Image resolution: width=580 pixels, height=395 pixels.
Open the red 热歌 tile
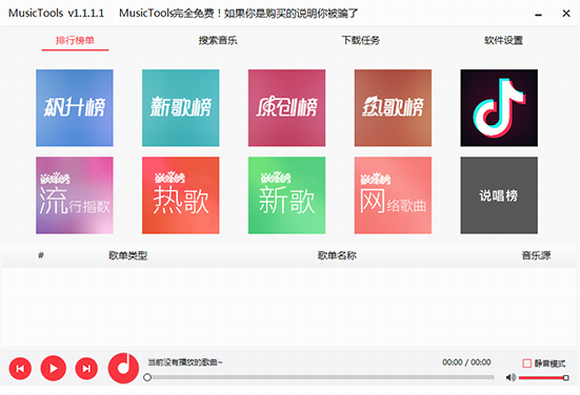181,195
